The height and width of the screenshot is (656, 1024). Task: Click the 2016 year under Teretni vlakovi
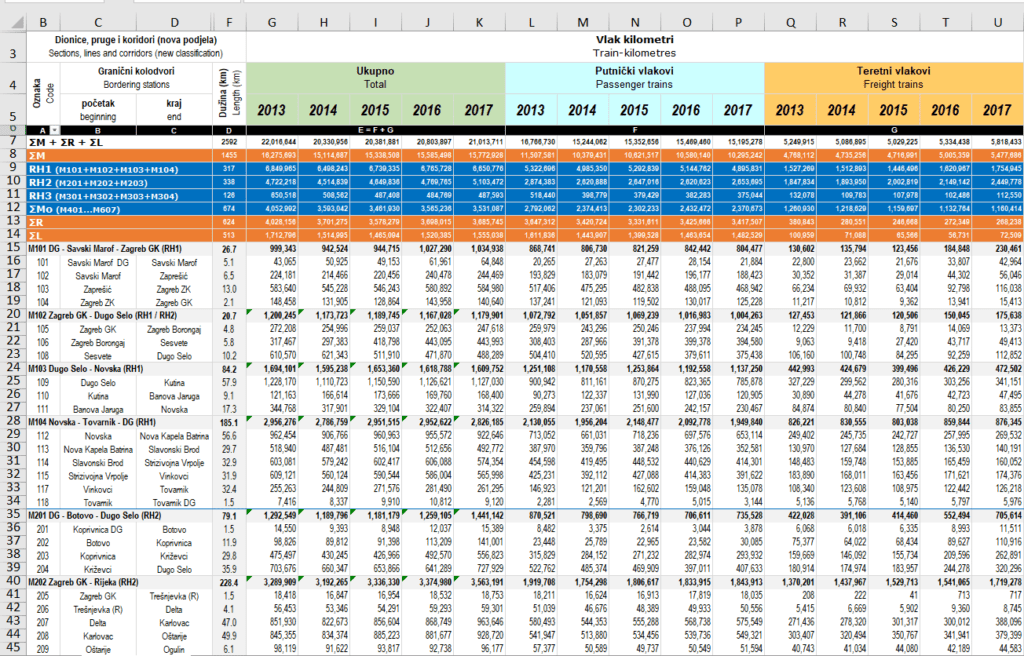pyautogui.click(x=946, y=110)
